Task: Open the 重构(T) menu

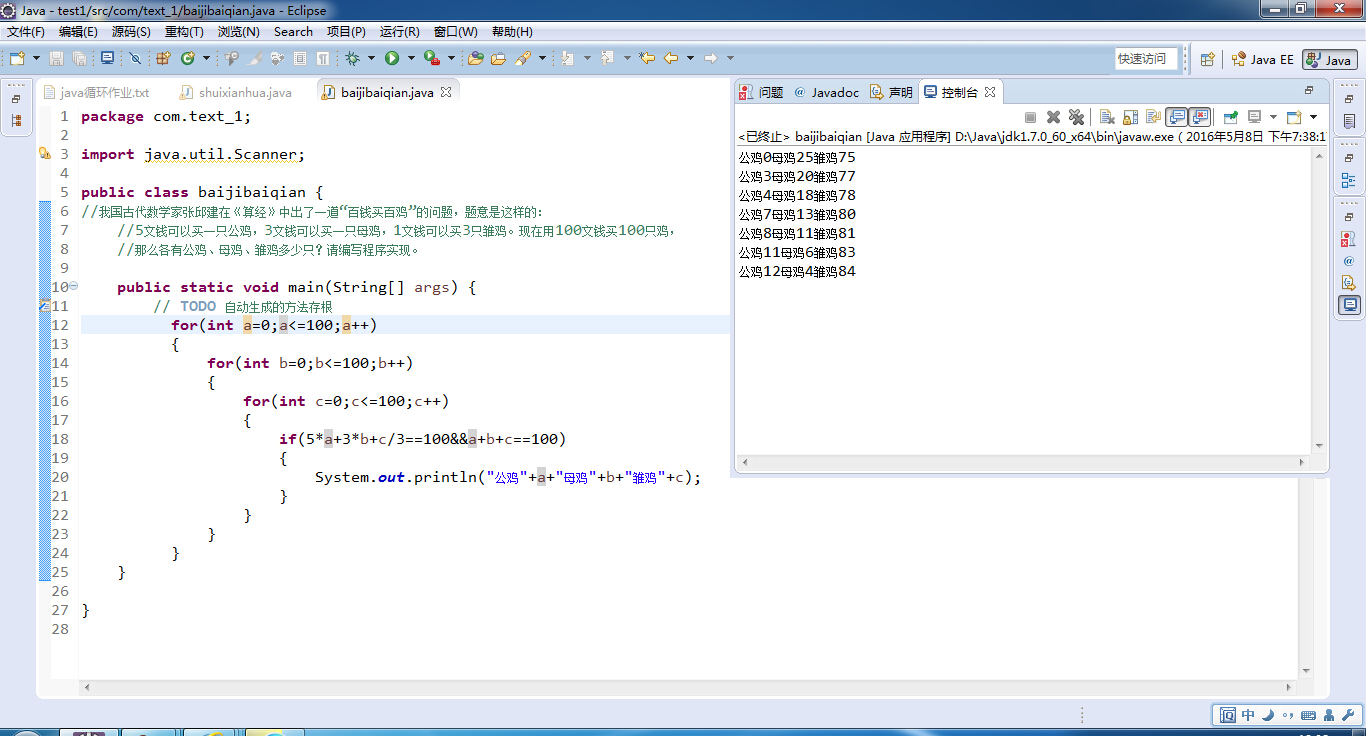Action: (x=184, y=32)
